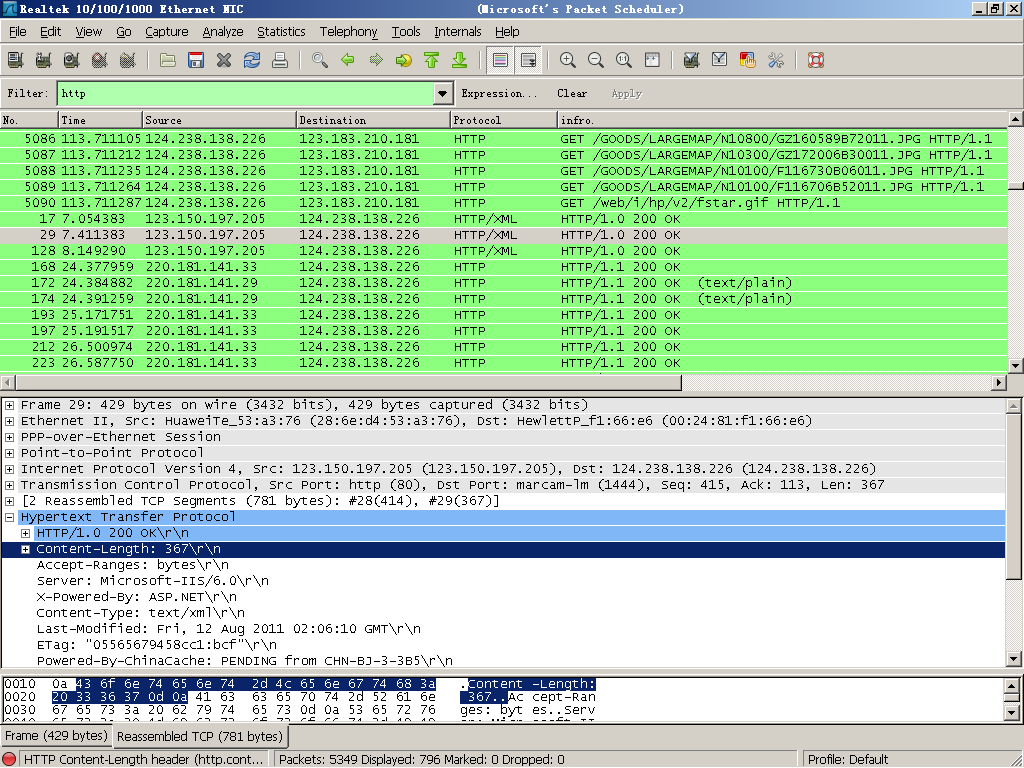Image resolution: width=1024 pixels, height=768 pixels.
Task: Clear the display filter
Action: tap(572, 93)
